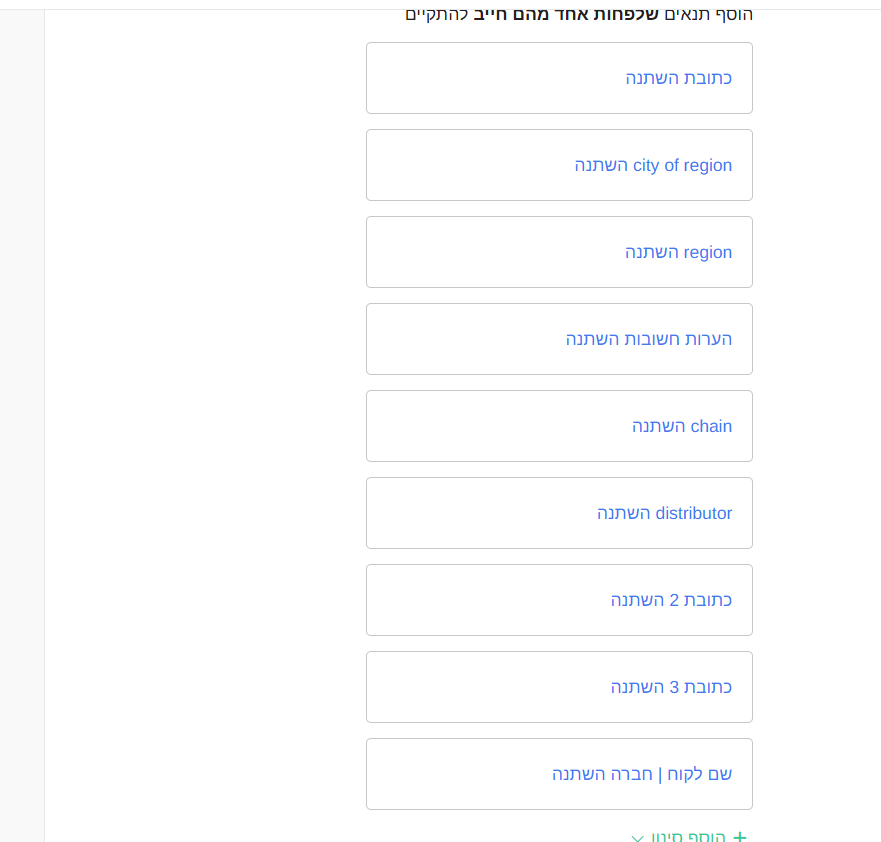Click the green plus icon near הוסף סינון
Image resolution: width=881 pixels, height=842 pixels.
(740, 837)
